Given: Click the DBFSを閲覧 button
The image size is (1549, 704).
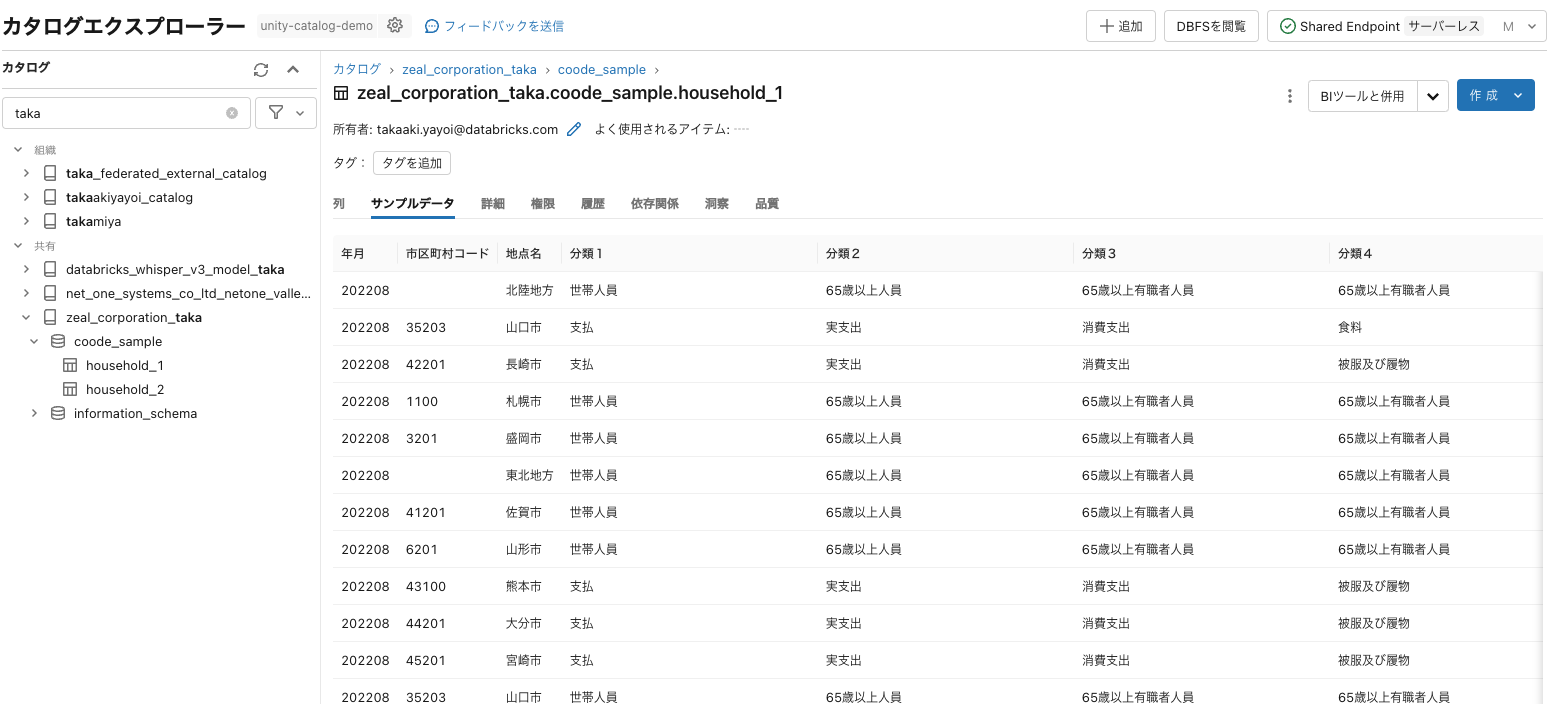Looking at the screenshot, I should 1210,25.
